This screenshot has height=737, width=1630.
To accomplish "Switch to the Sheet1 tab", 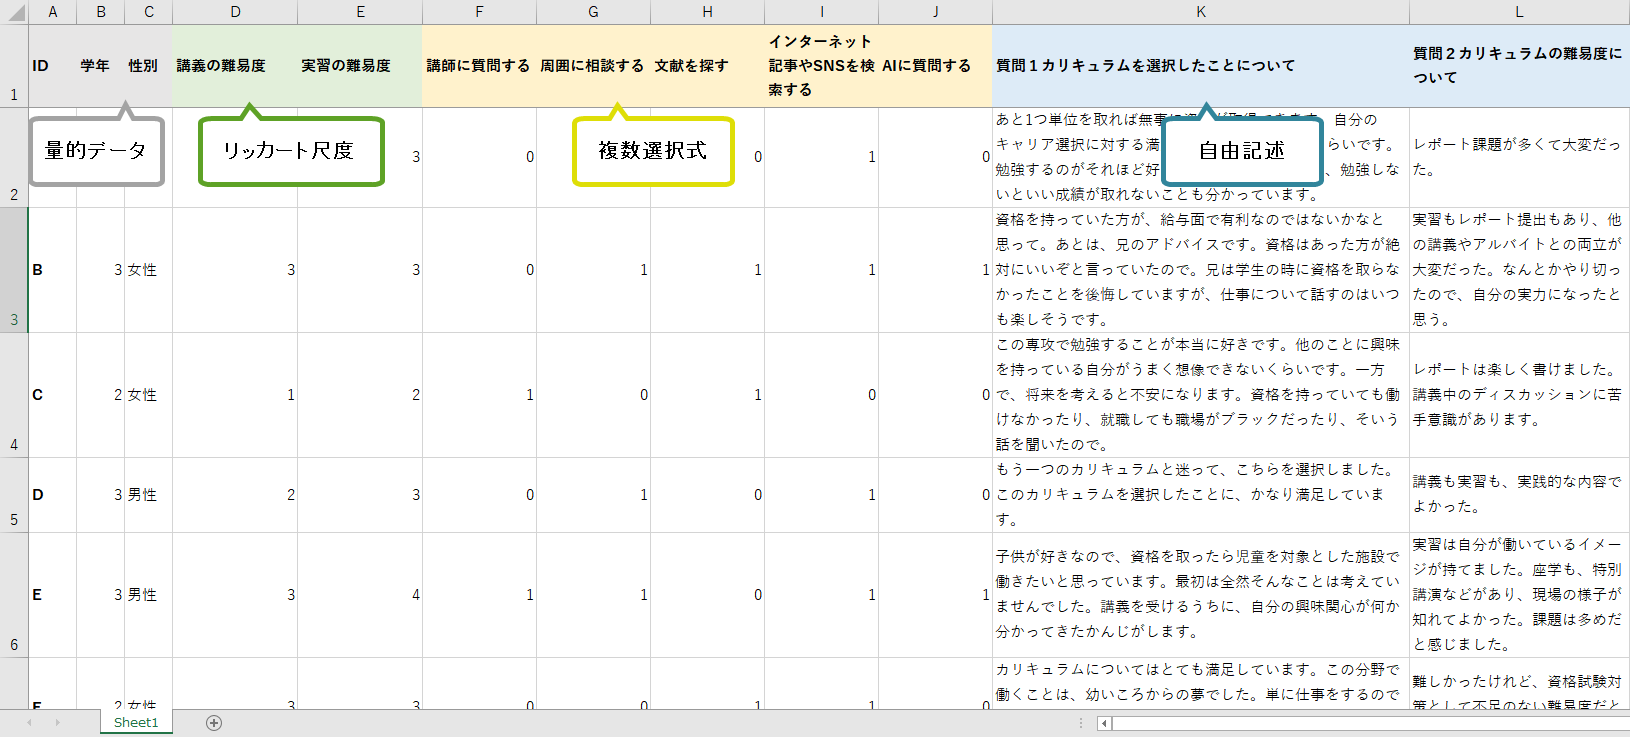I will (x=136, y=722).
